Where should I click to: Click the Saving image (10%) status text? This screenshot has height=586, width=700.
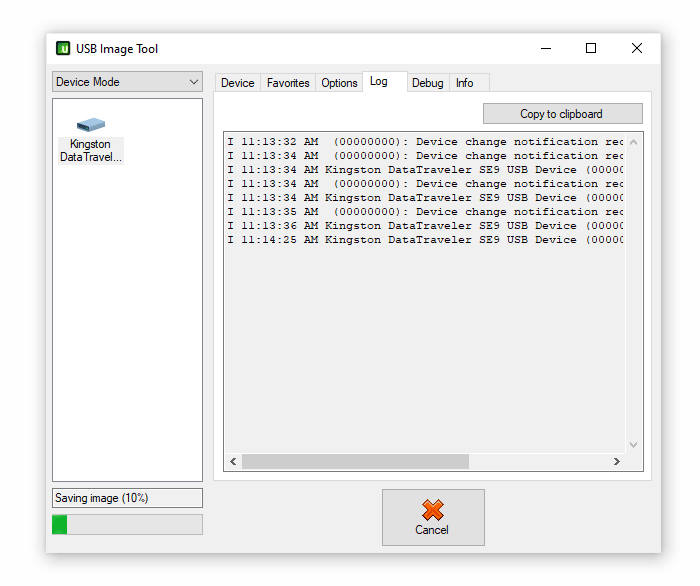[x=101, y=498]
